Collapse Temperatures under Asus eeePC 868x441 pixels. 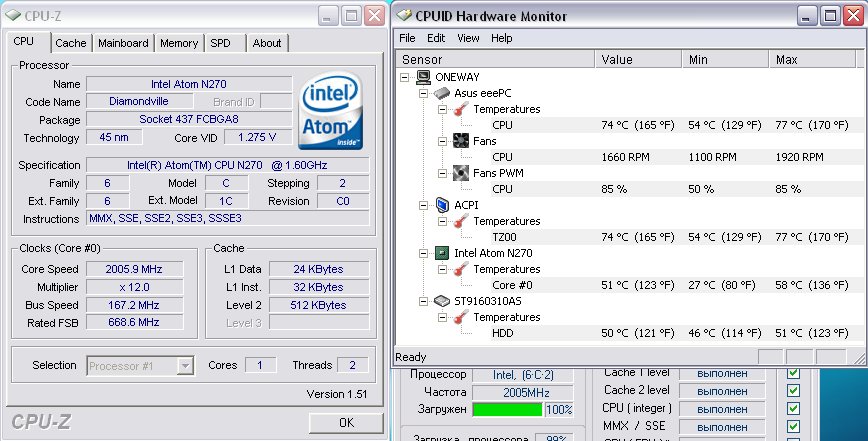click(442, 110)
